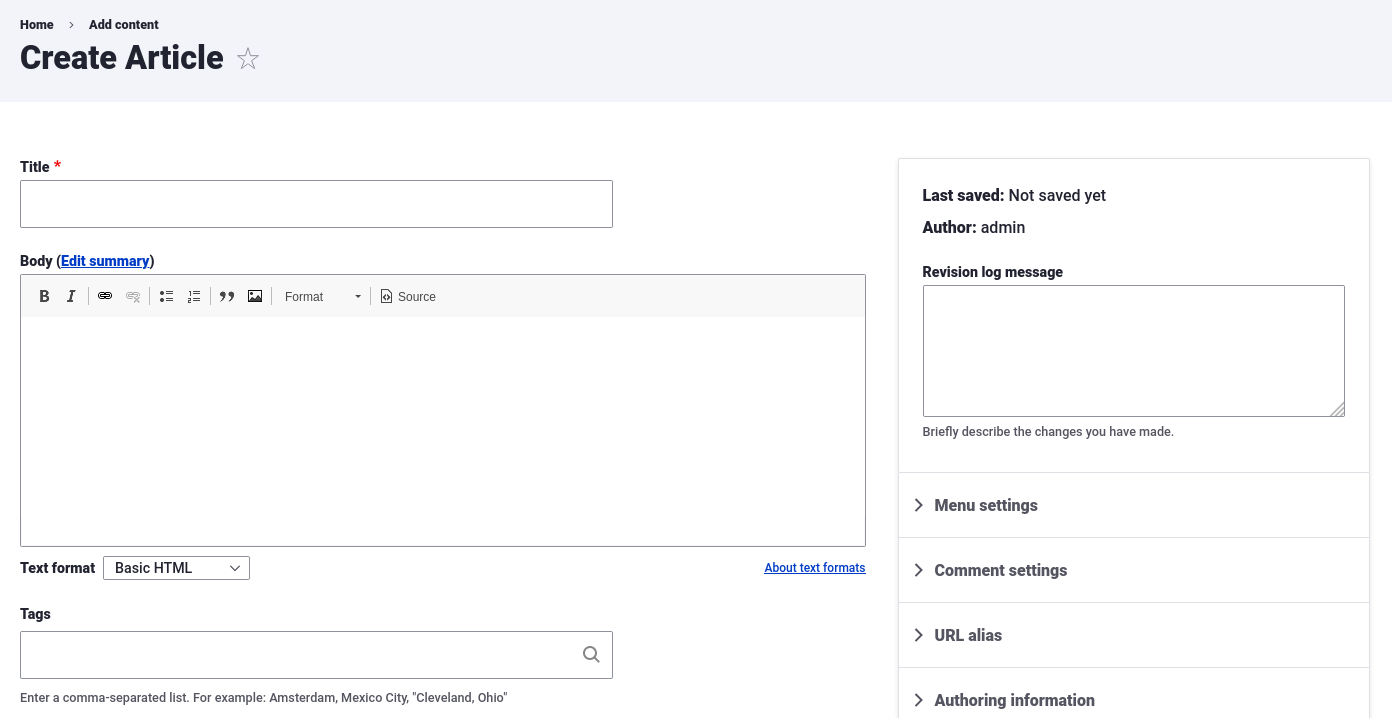The image size is (1392, 718).
Task: Open the About text formats link
Action: [x=814, y=568]
